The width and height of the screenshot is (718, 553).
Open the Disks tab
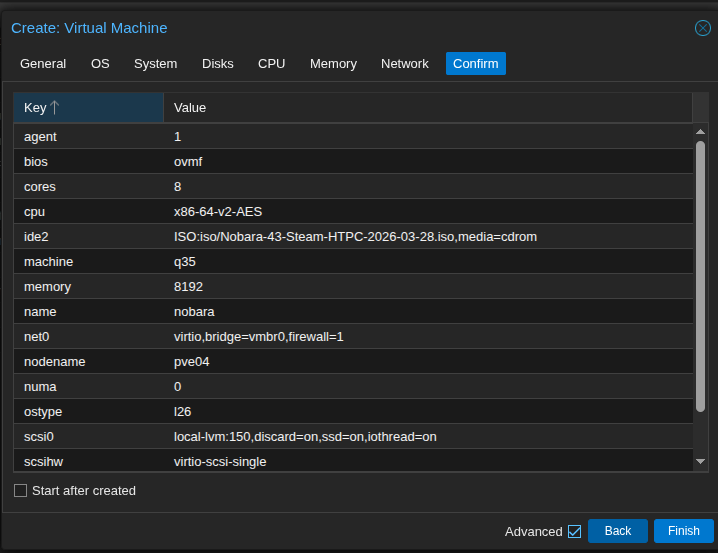[217, 64]
